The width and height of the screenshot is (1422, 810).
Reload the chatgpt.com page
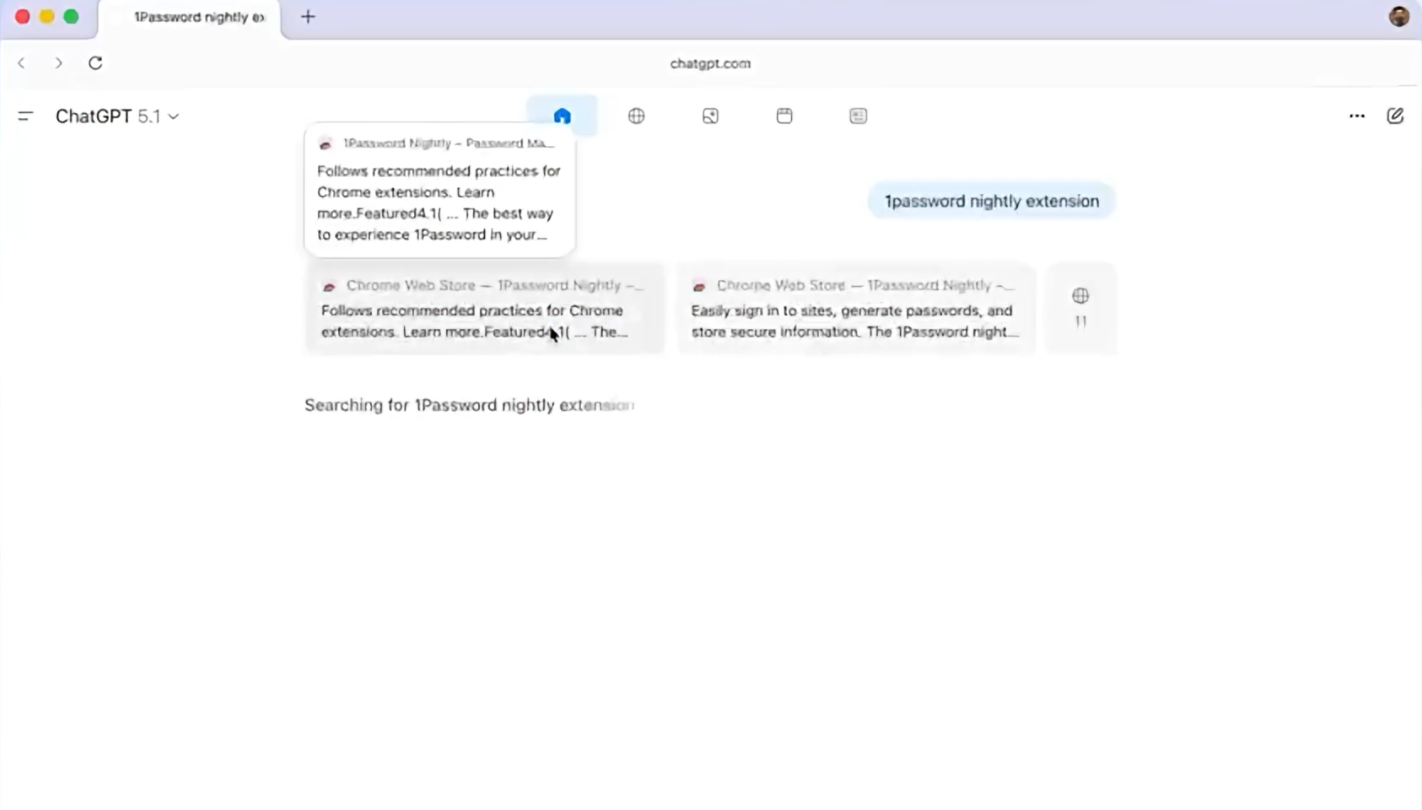pos(95,63)
